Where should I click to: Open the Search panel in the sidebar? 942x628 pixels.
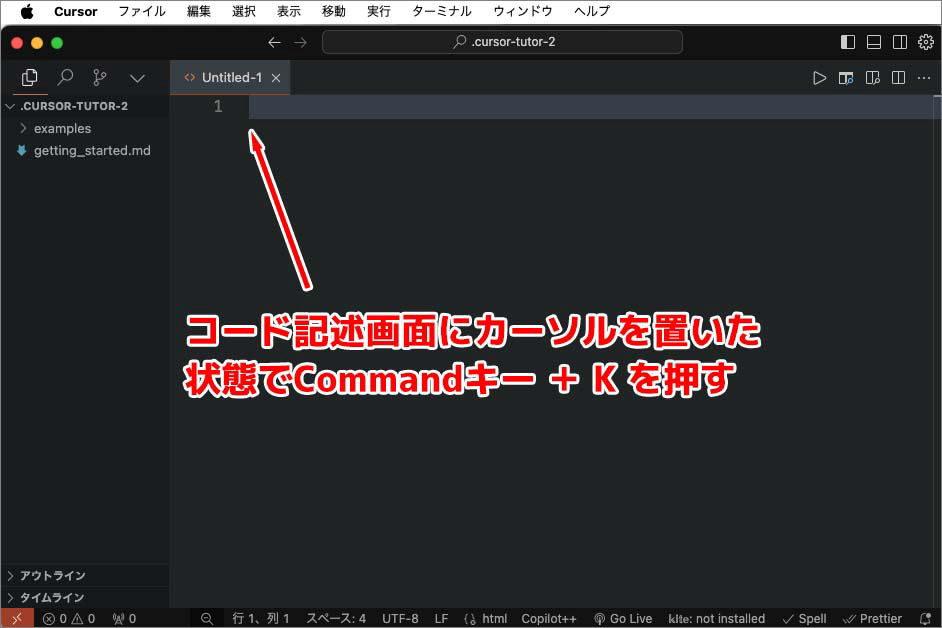(64, 77)
